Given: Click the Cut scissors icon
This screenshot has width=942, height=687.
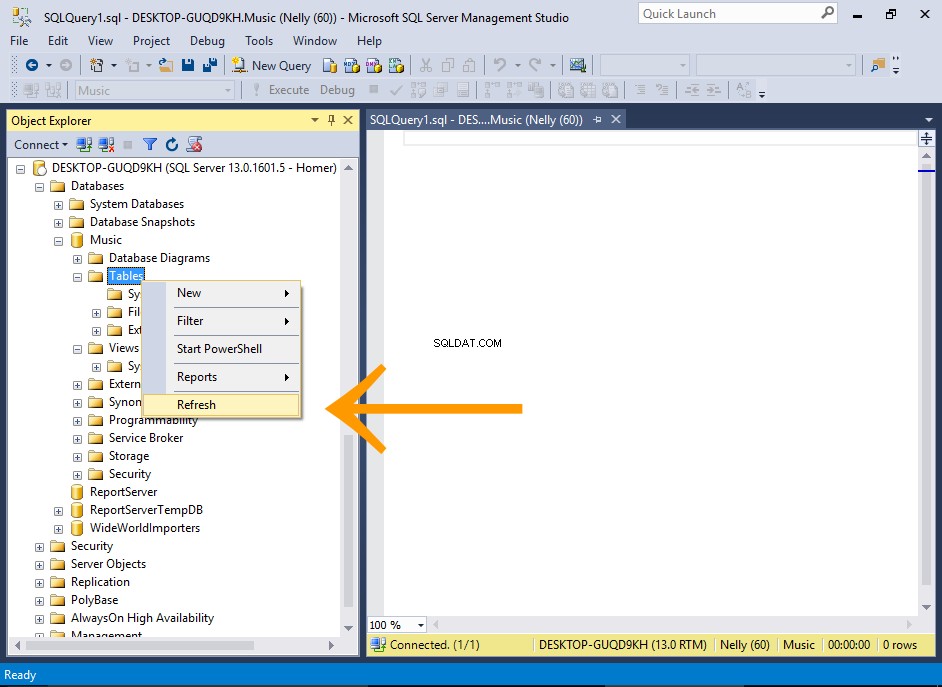Looking at the screenshot, I should pyautogui.click(x=426, y=65).
